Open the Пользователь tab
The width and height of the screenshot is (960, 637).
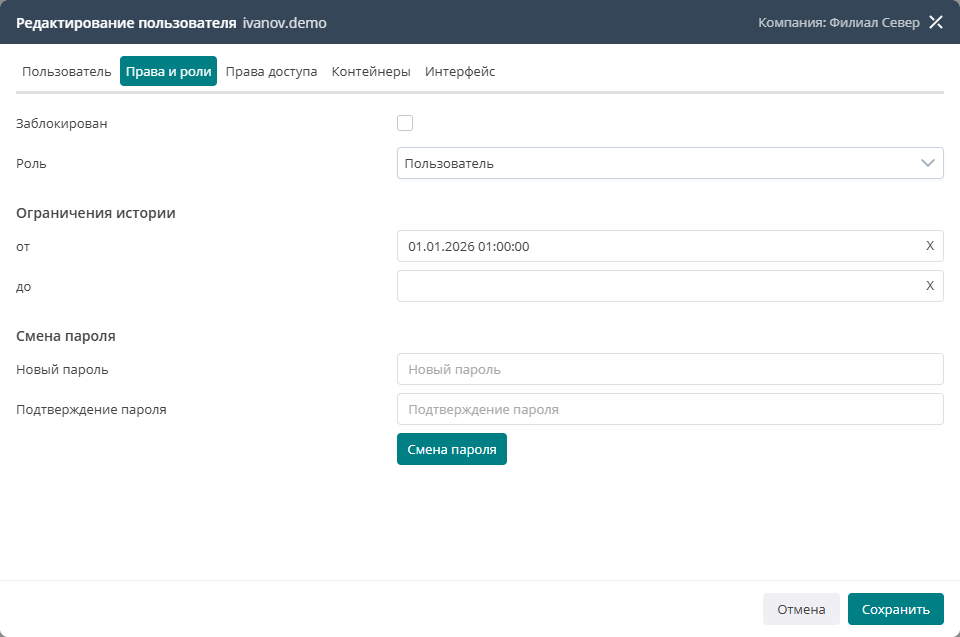[67, 72]
